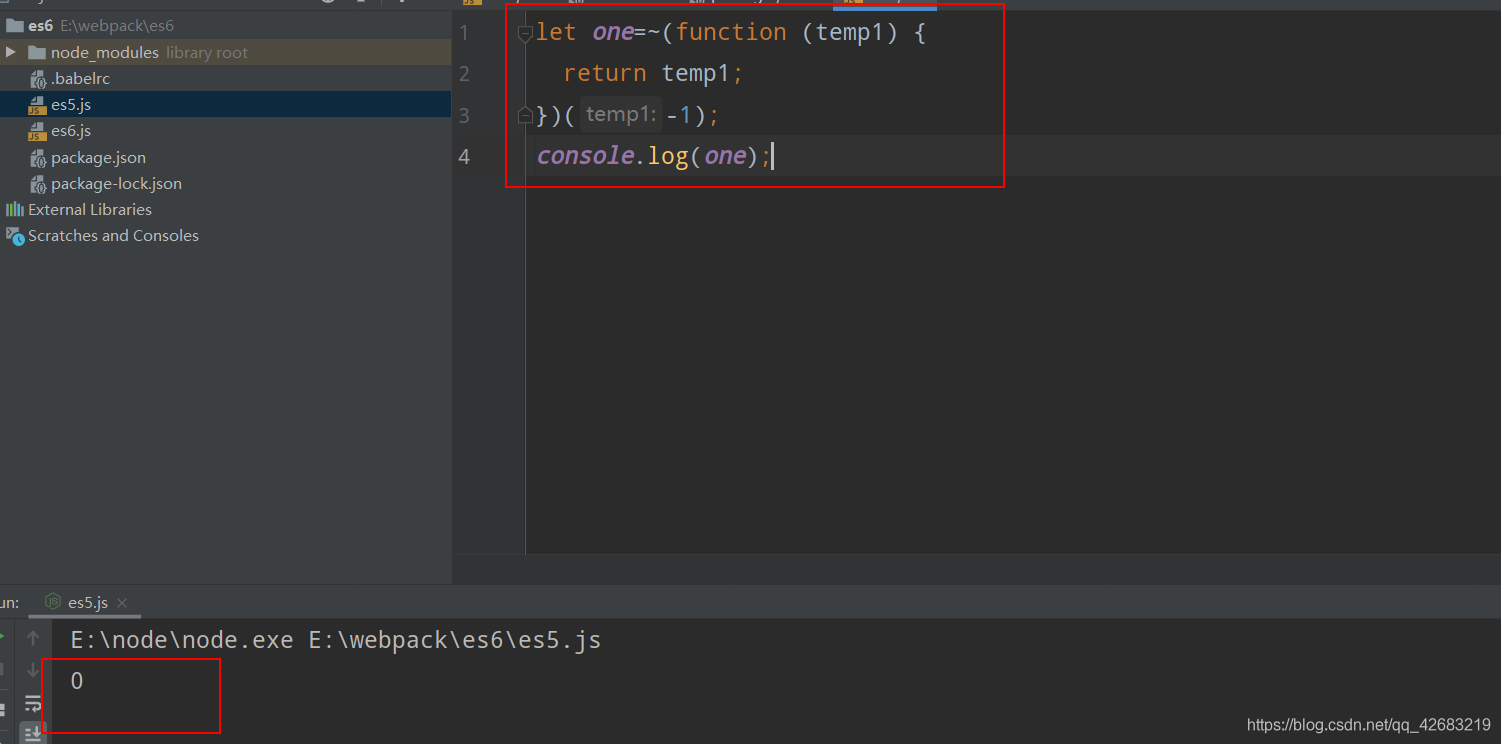Click the Up the stack trace arrow
The width and height of the screenshot is (1501, 744).
point(33,638)
